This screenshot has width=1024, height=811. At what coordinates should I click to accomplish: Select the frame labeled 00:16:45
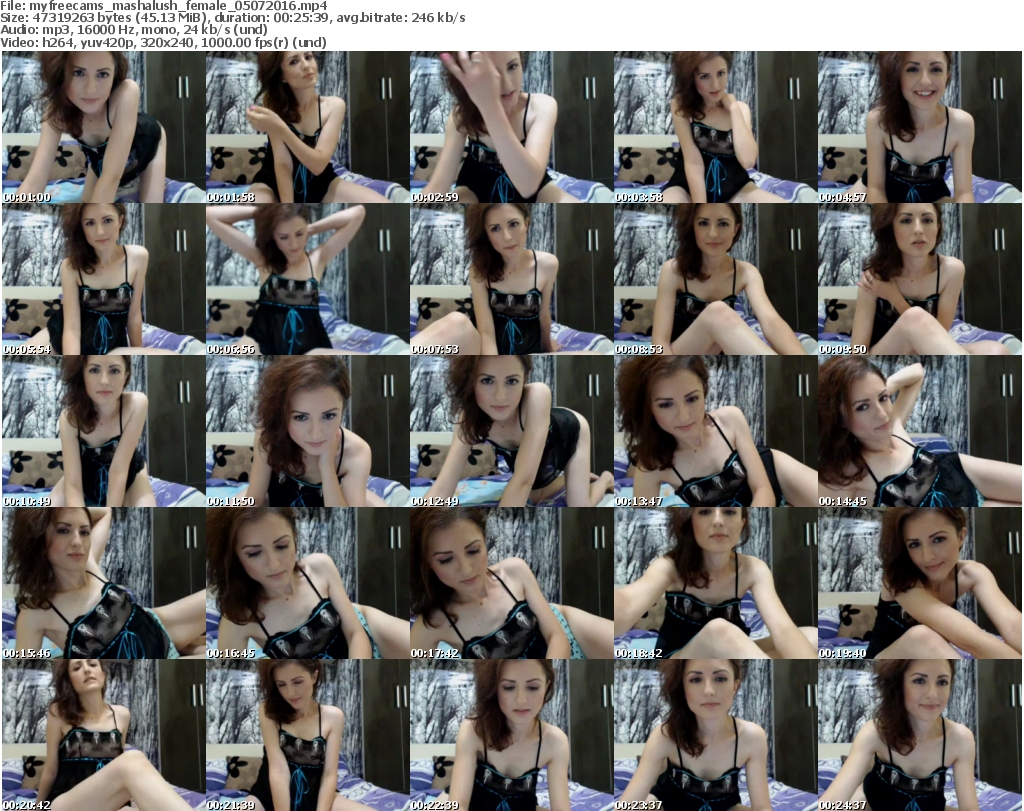pos(308,583)
